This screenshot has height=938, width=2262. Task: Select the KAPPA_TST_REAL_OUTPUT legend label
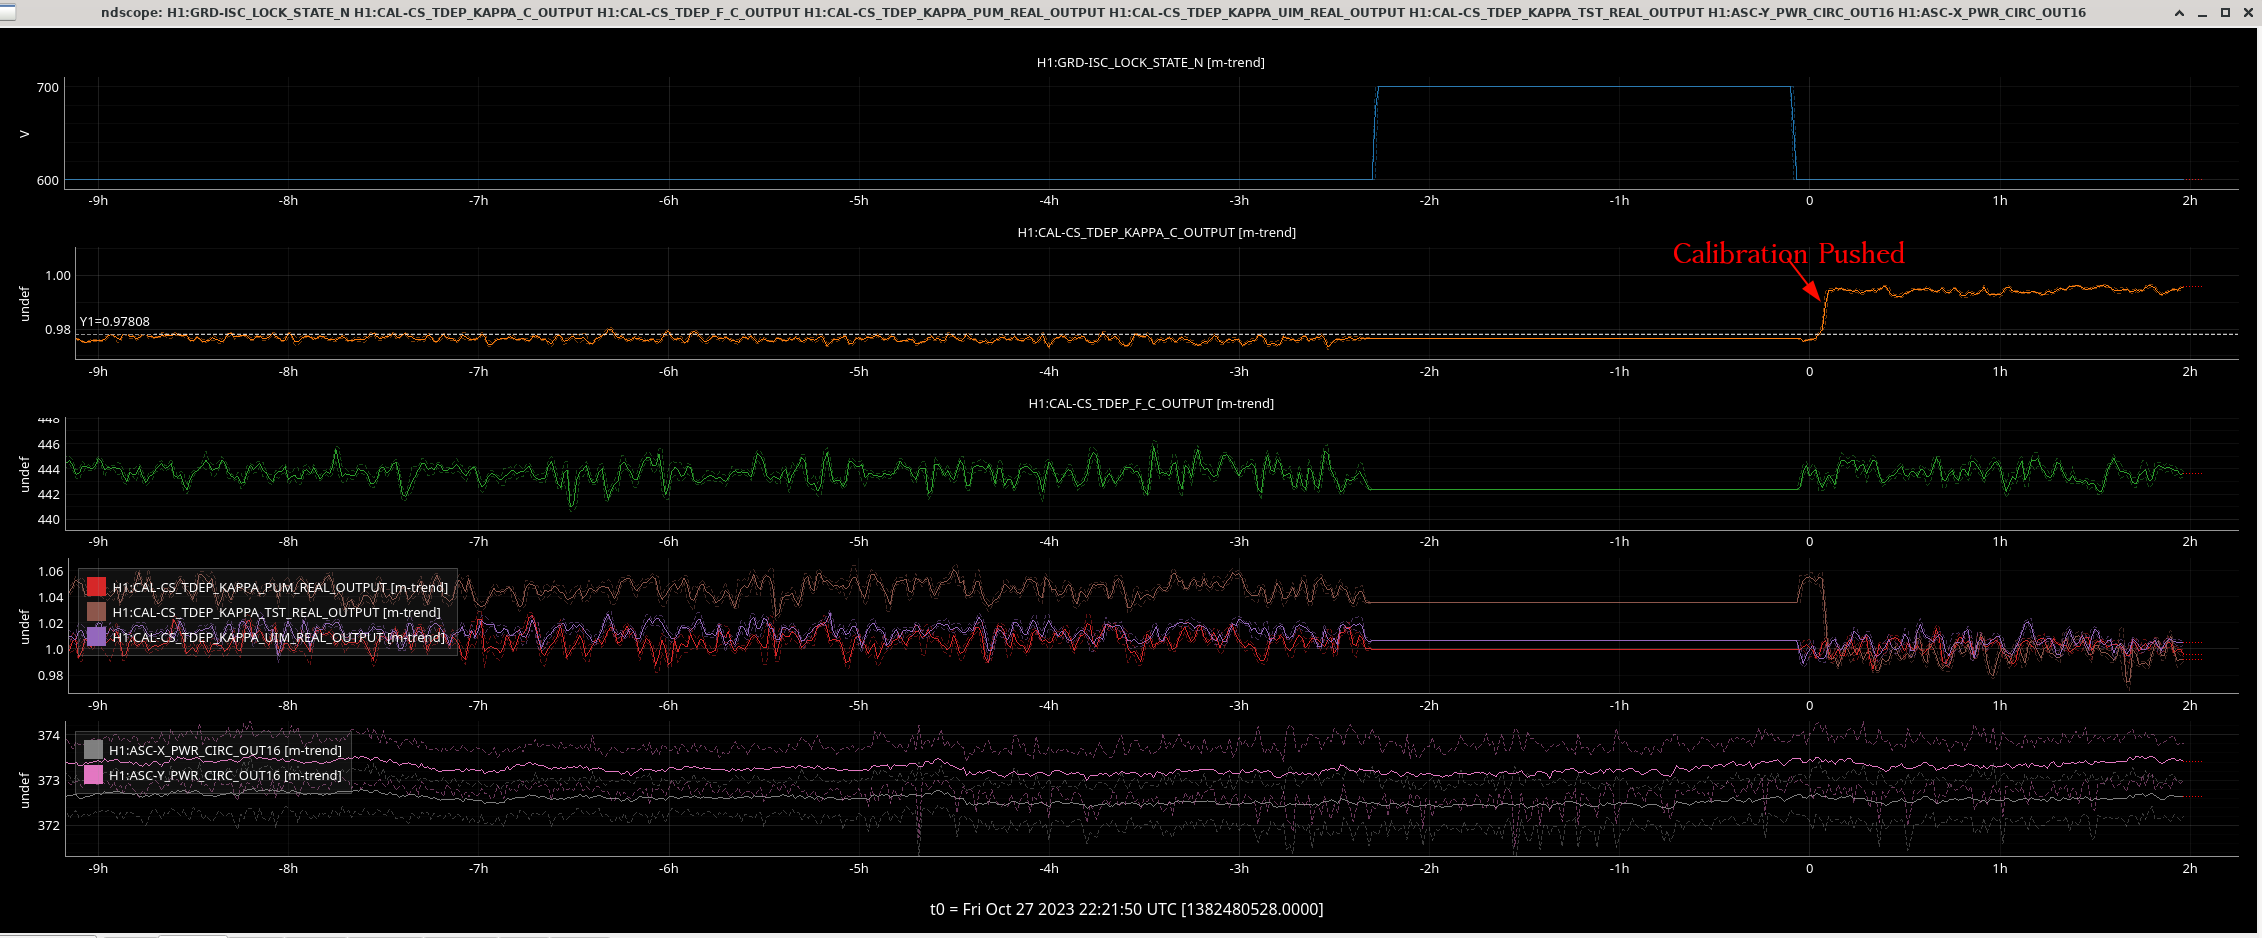(x=276, y=612)
